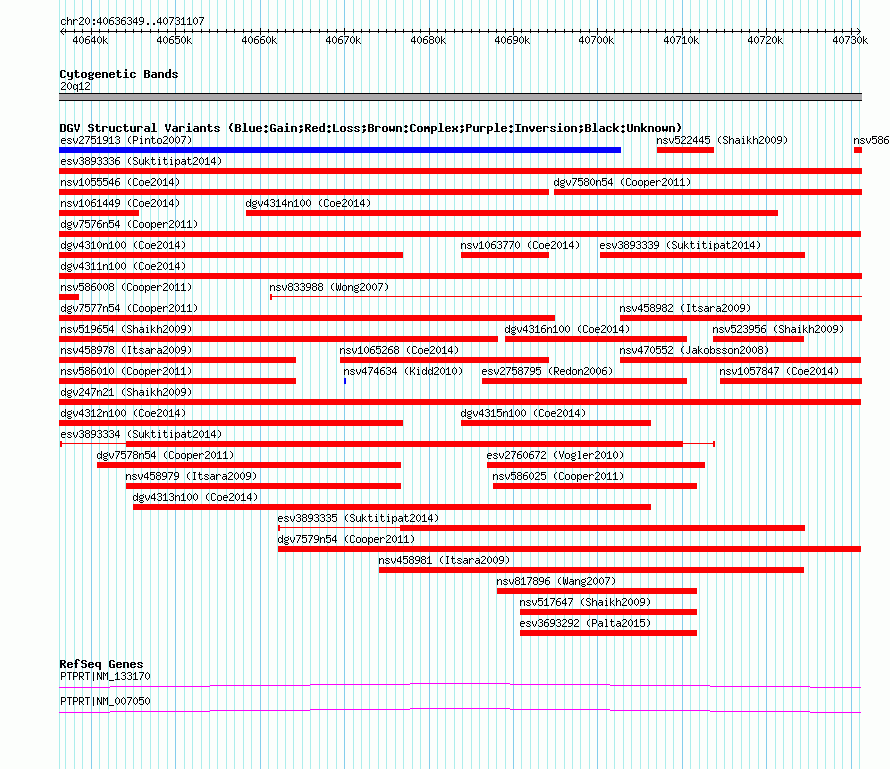Click the small blue nsv474634 gain marker
The image size is (890, 769).
[345, 381]
